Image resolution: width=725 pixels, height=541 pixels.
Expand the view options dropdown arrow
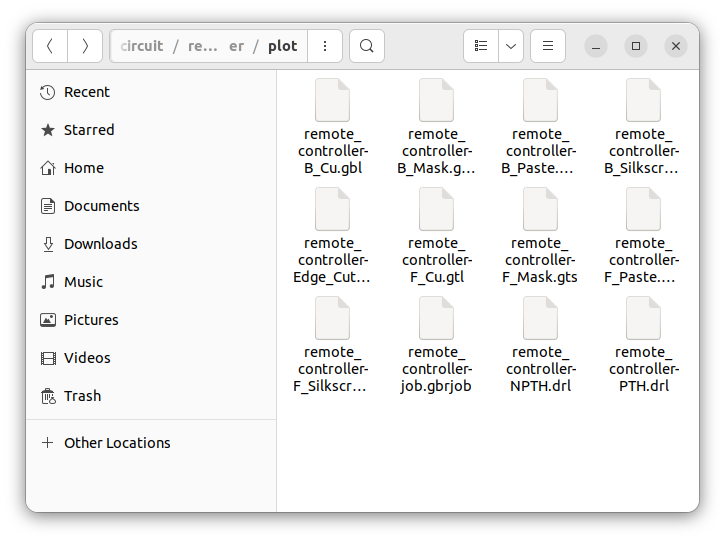pos(511,46)
